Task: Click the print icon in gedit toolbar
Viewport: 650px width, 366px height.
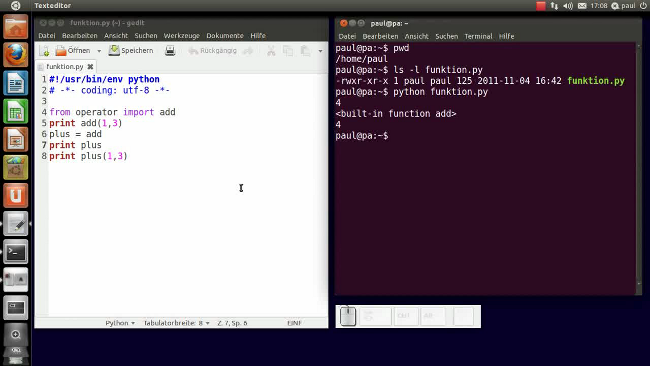Action: click(x=170, y=51)
